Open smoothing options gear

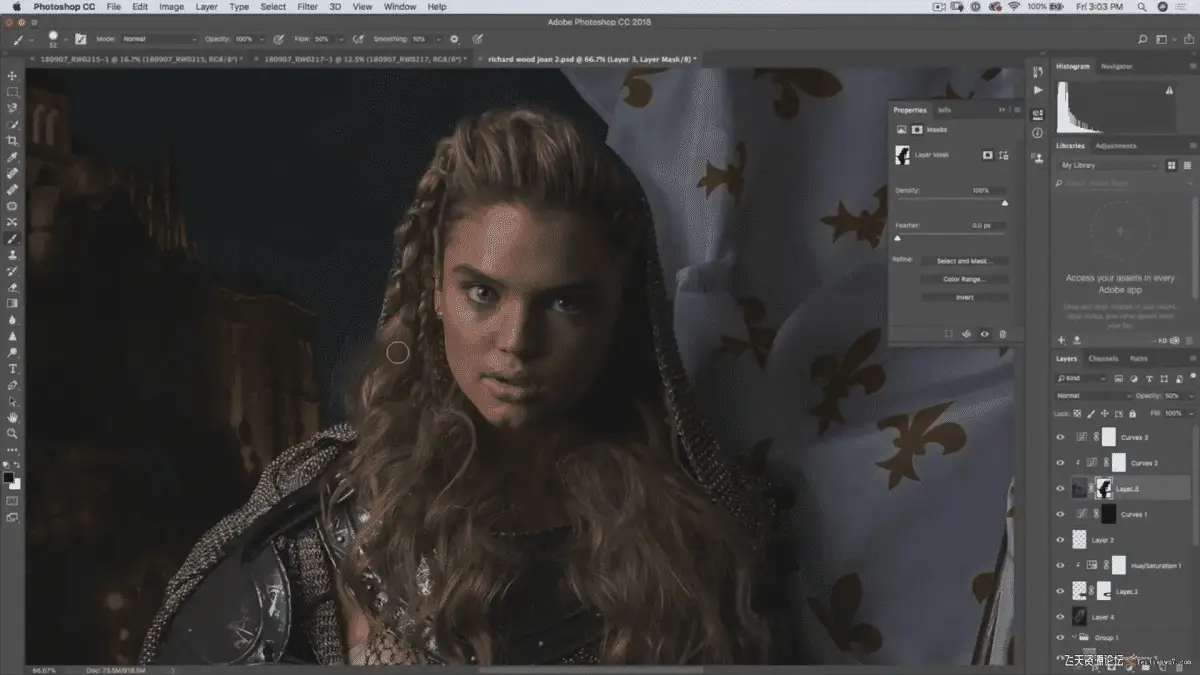454,39
